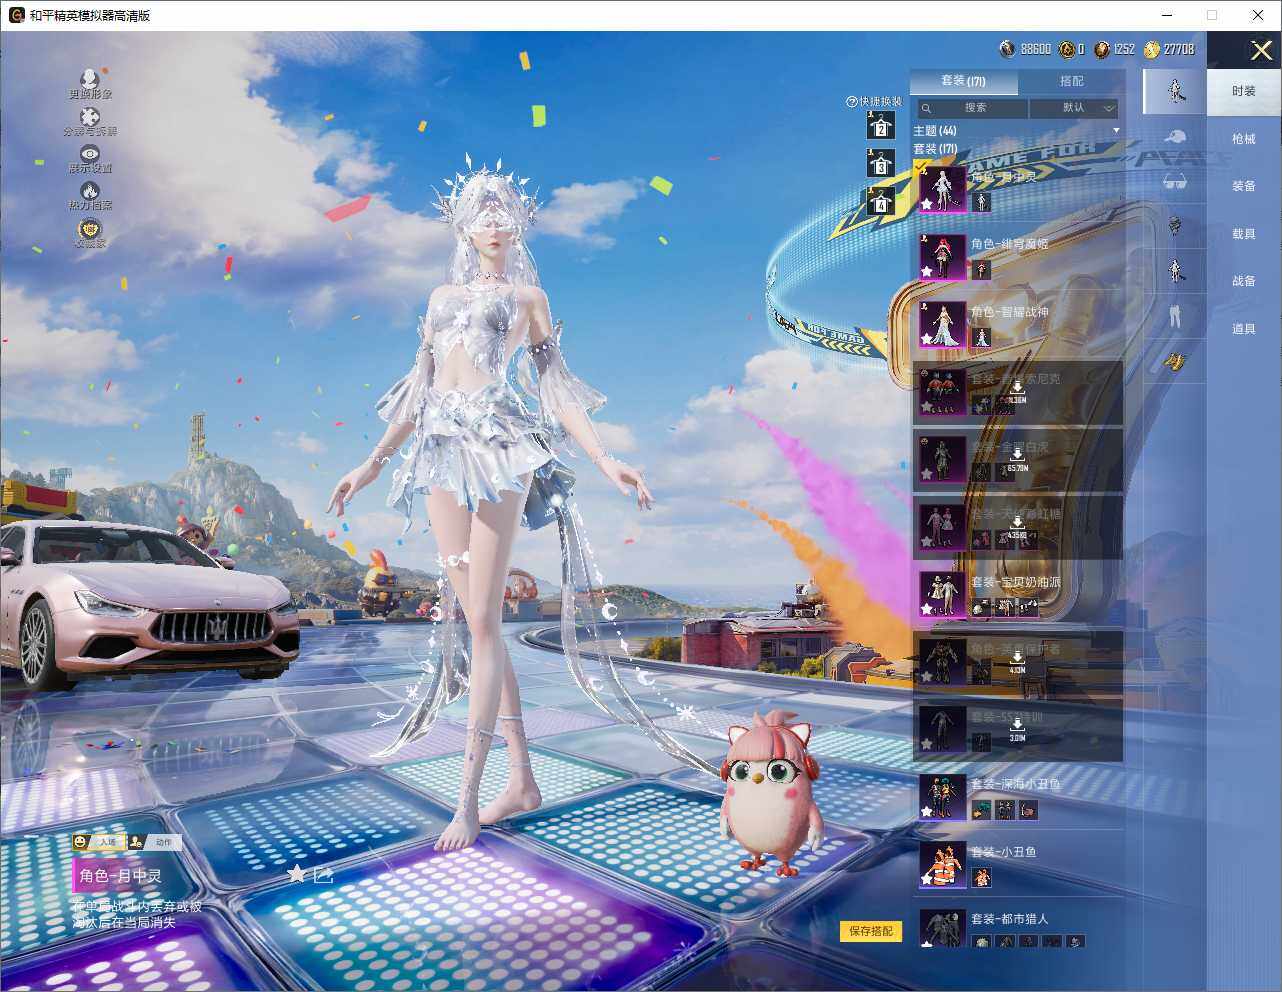Select the 角色-月中灵 outfit thumbnail
This screenshot has width=1282, height=992.
tap(942, 188)
